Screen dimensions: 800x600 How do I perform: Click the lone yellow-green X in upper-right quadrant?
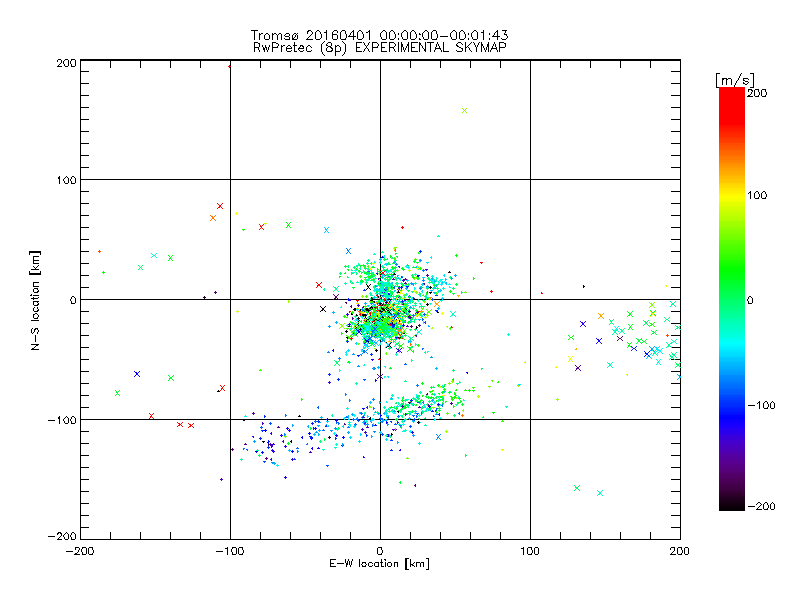[x=464, y=111]
